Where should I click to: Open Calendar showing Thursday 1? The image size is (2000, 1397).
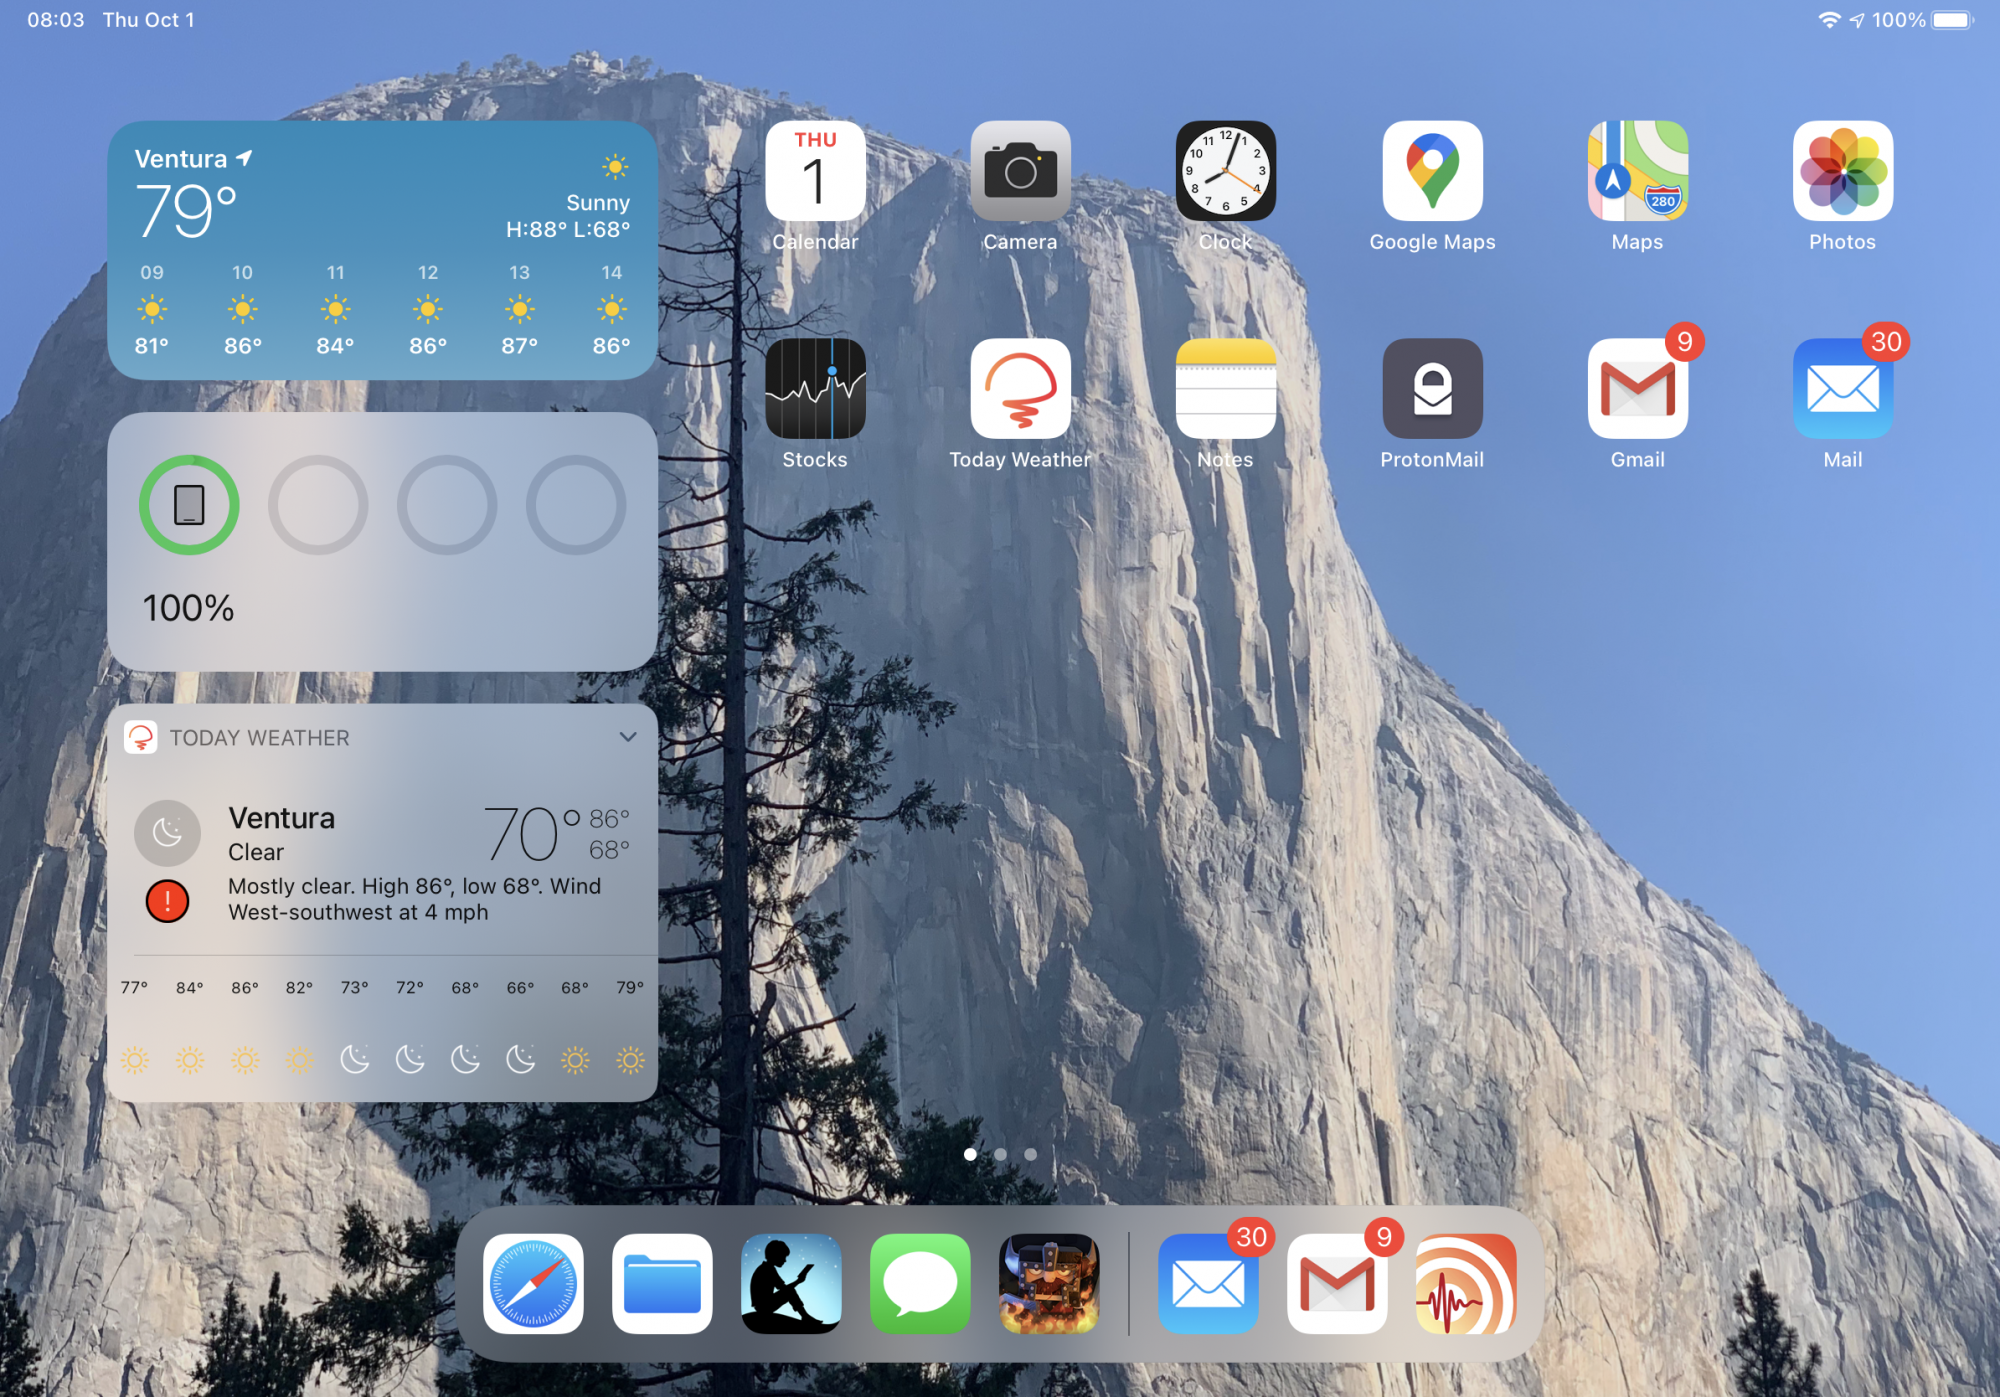(x=815, y=171)
